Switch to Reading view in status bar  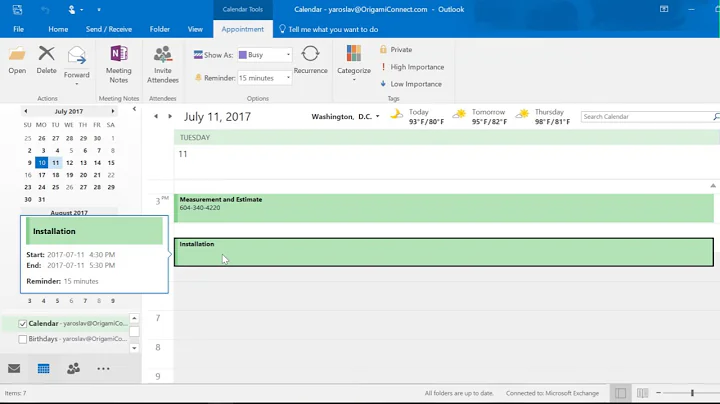click(642, 393)
